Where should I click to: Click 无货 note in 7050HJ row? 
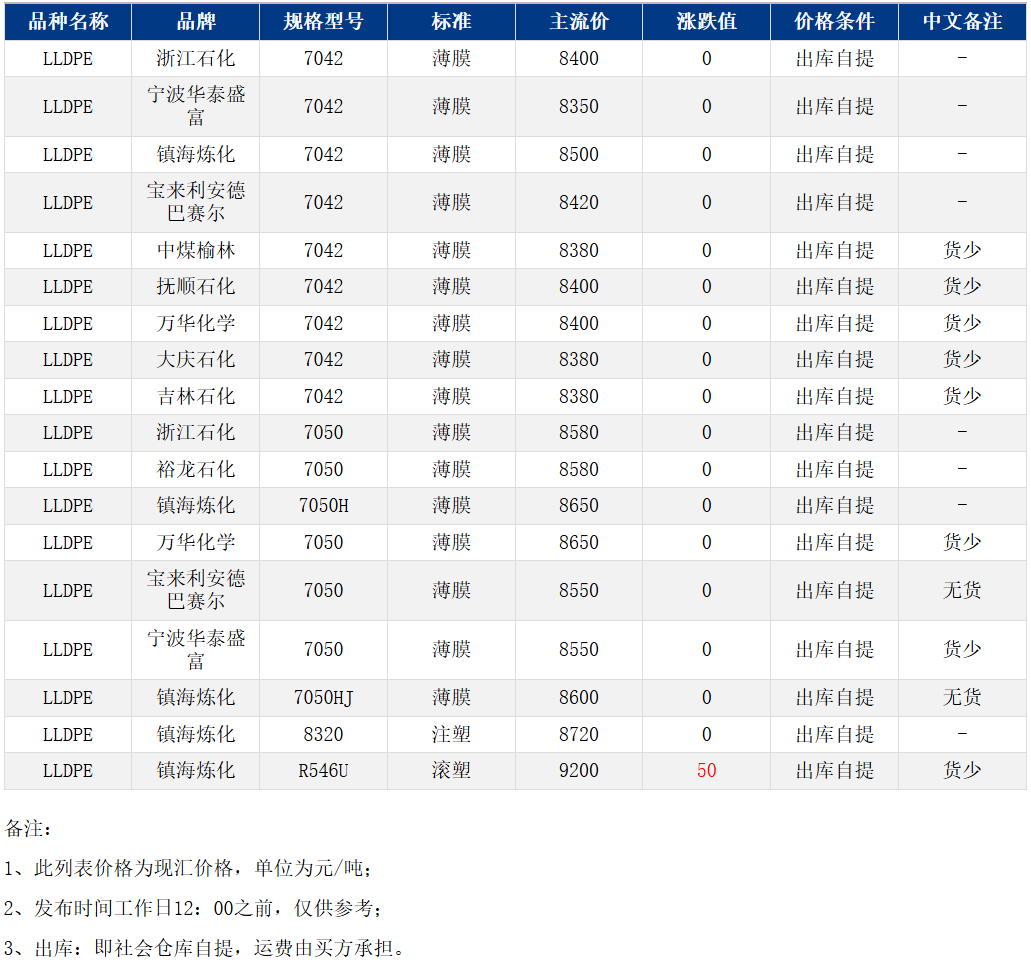tap(962, 698)
